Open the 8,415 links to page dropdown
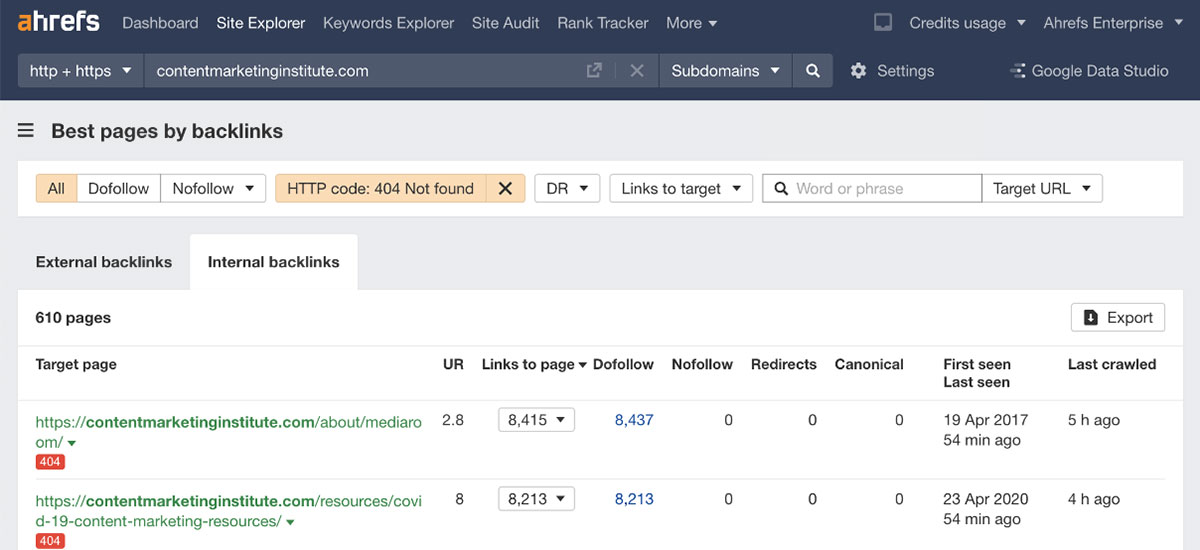Image resolution: width=1200 pixels, height=550 pixels. (536, 420)
